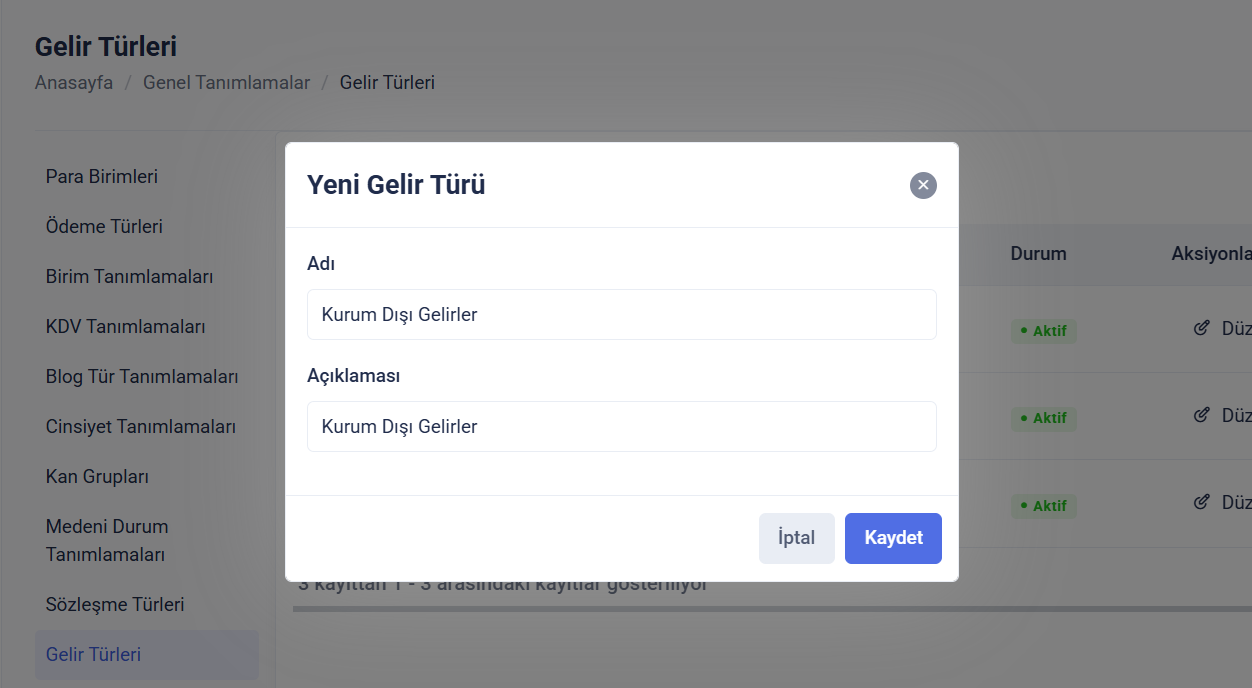
Task: Open Cinsiyet Tanımlamaları in the sidebar
Action: (141, 427)
